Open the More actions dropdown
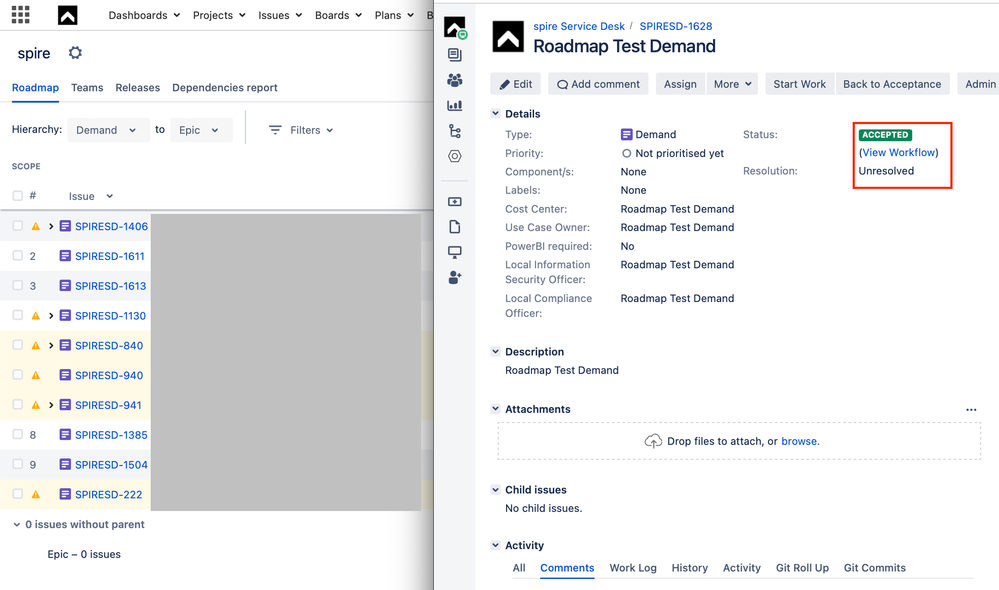 point(732,84)
